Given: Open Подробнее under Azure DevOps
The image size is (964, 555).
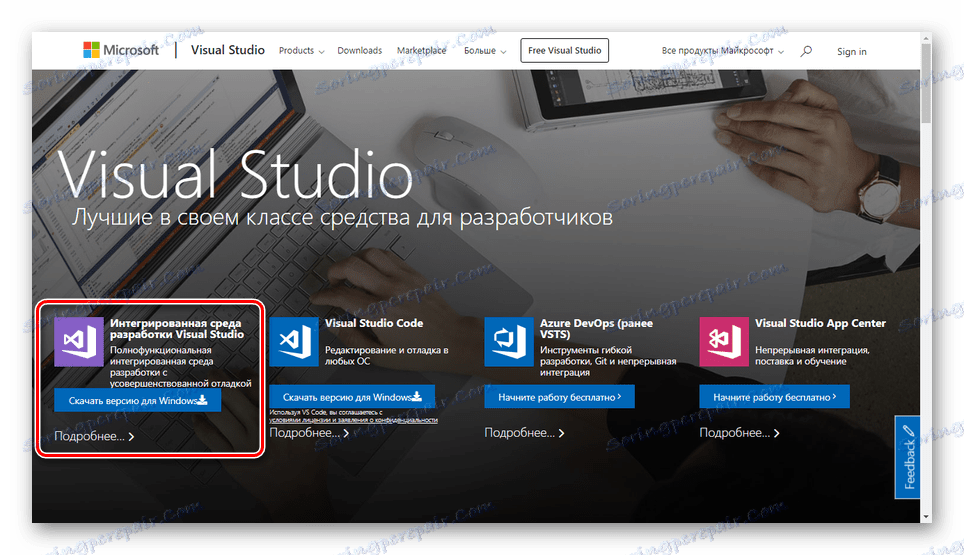Looking at the screenshot, I should pyautogui.click(x=524, y=433).
